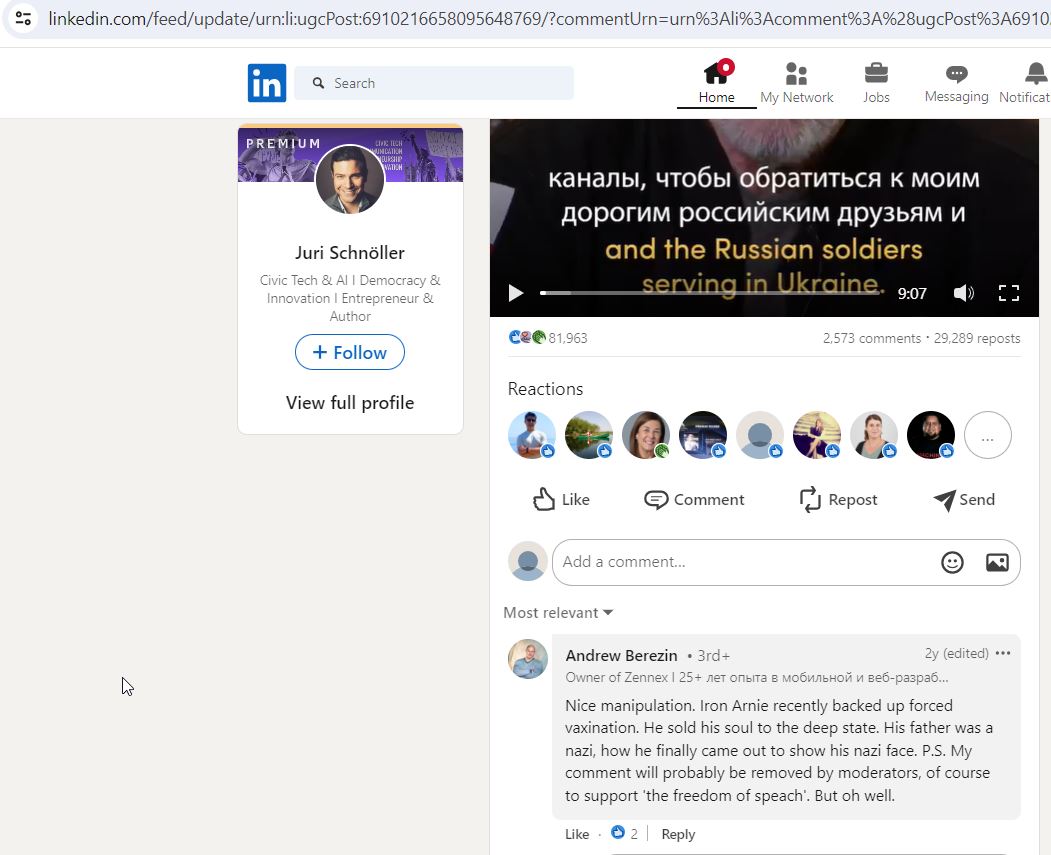Open first reactor's avatar in Reactions
This screenshot has height=855, width=1051.
532,435
